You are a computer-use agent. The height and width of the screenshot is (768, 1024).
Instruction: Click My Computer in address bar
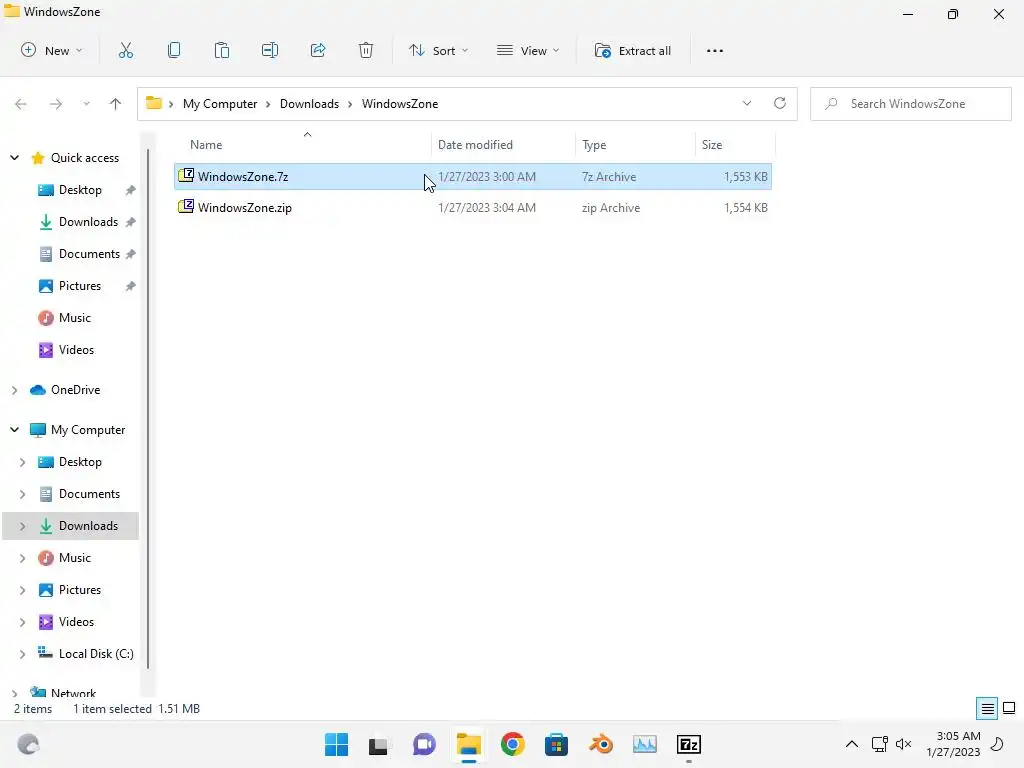click(220, 104)
